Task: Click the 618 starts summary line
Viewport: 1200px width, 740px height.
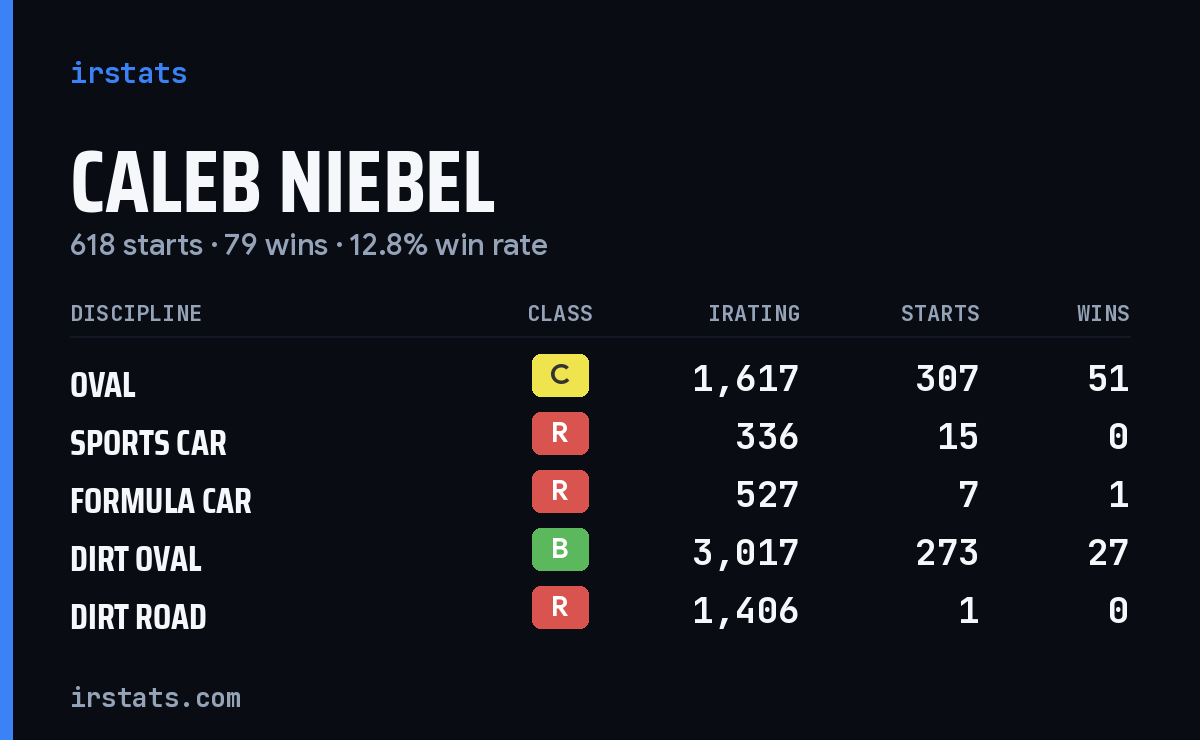Action: [x=309, y=245]
